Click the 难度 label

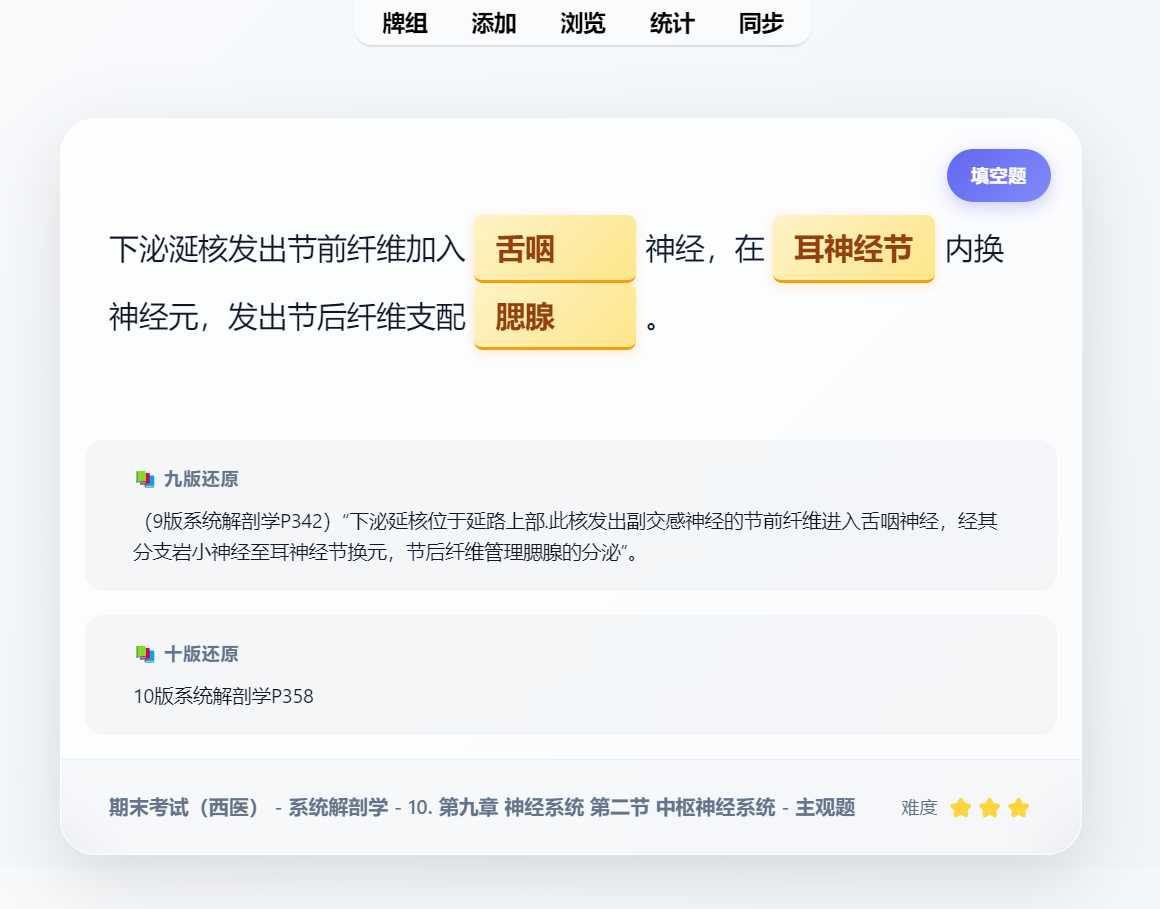click(919, 808)
